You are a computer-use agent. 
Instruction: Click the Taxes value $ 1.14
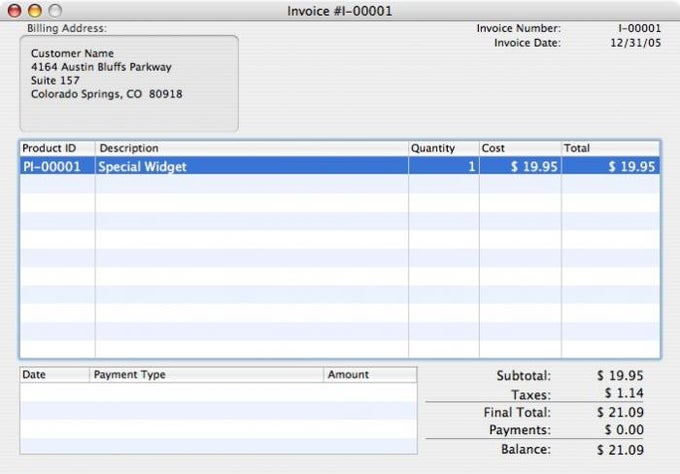624,393
